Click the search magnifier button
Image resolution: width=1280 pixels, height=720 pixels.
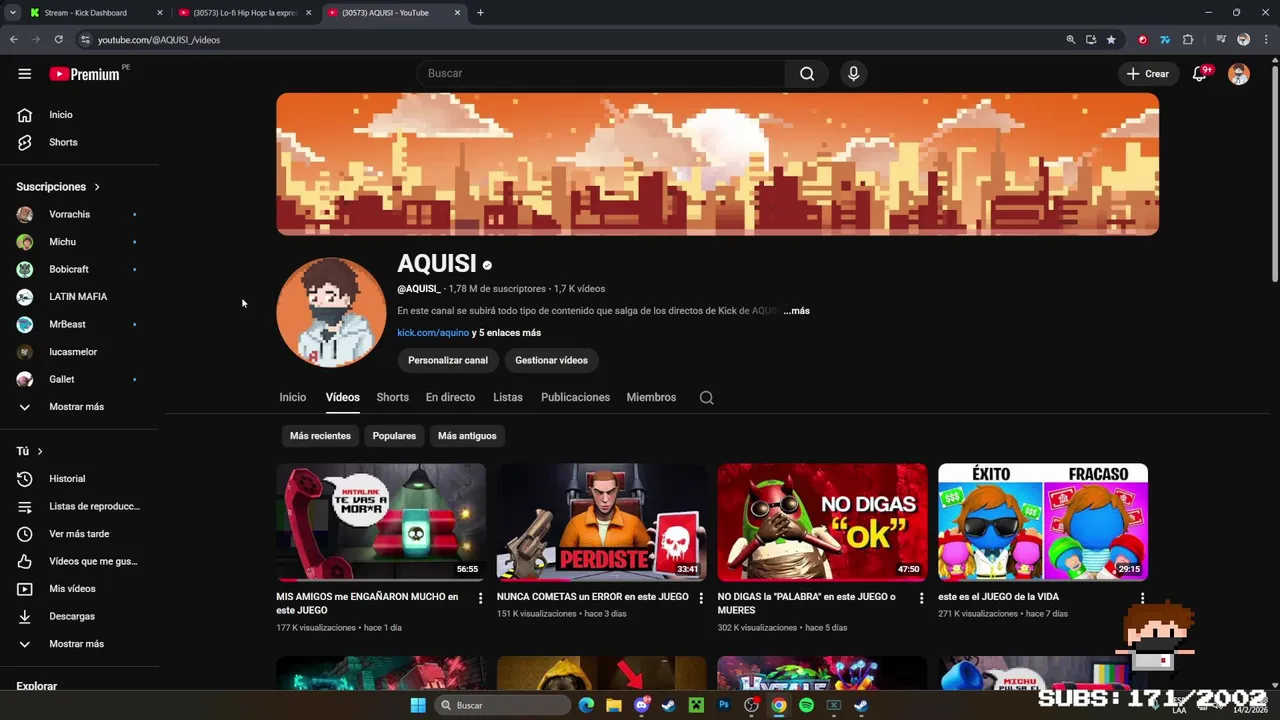tap(807, 73)
